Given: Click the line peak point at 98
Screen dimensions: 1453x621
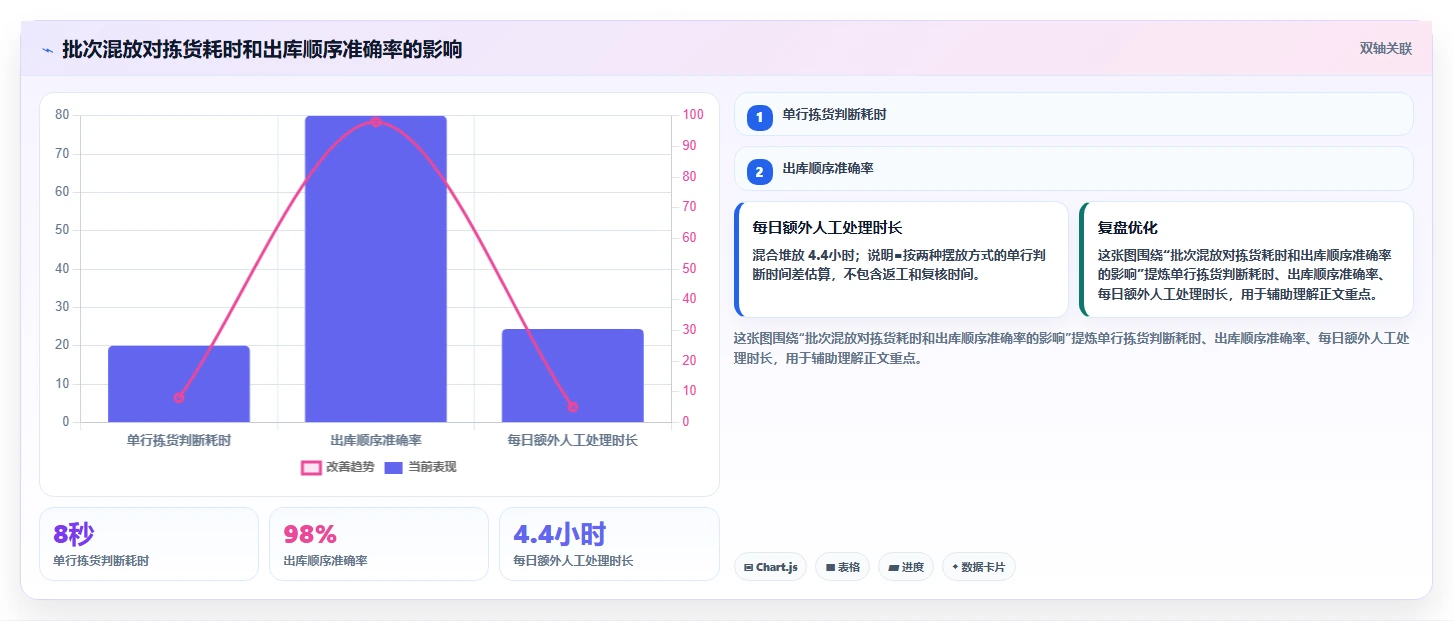Looking at the screenshot, I should click(376, 122).
